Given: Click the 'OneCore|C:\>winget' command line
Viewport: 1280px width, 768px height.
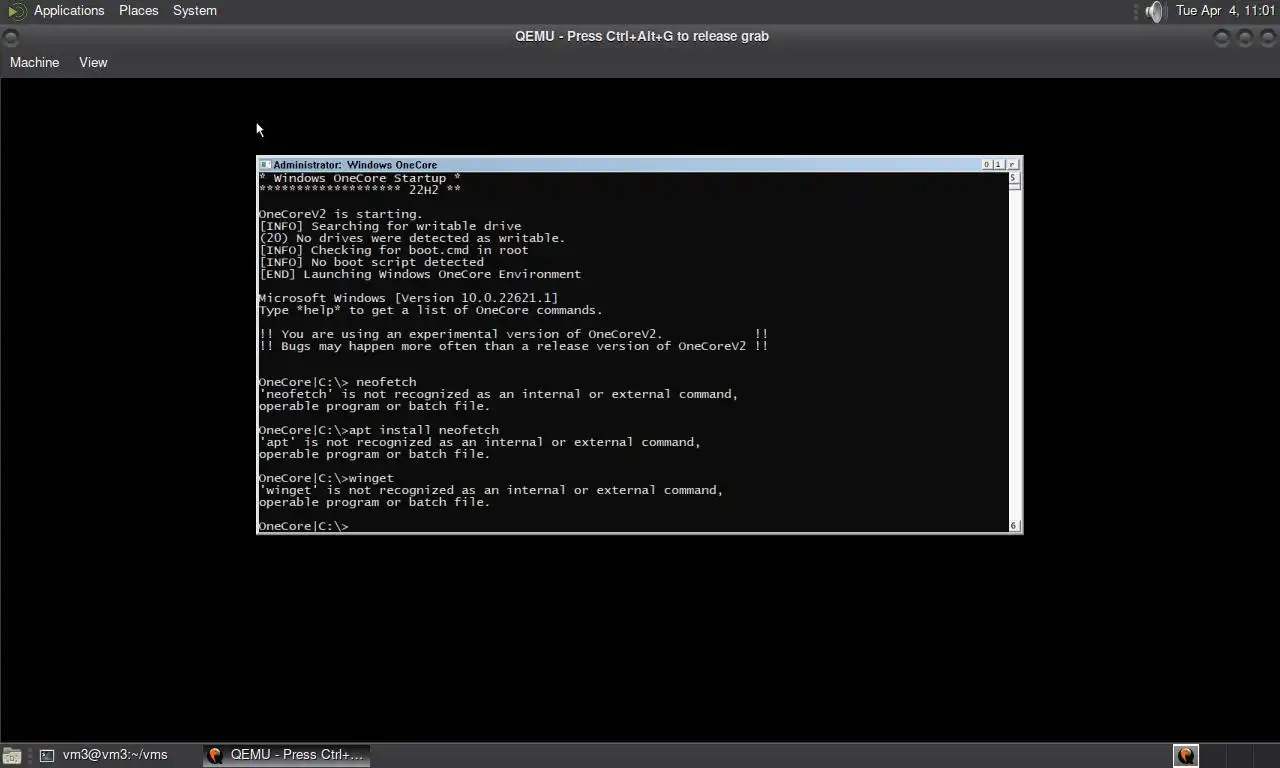Looking at the screenshot, I should pyautogui.click(x=326, y=478).
